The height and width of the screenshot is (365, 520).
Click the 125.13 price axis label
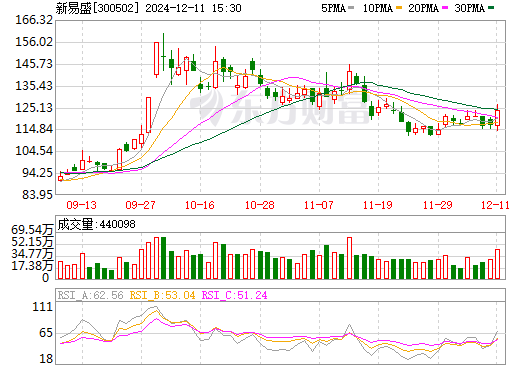34,108
